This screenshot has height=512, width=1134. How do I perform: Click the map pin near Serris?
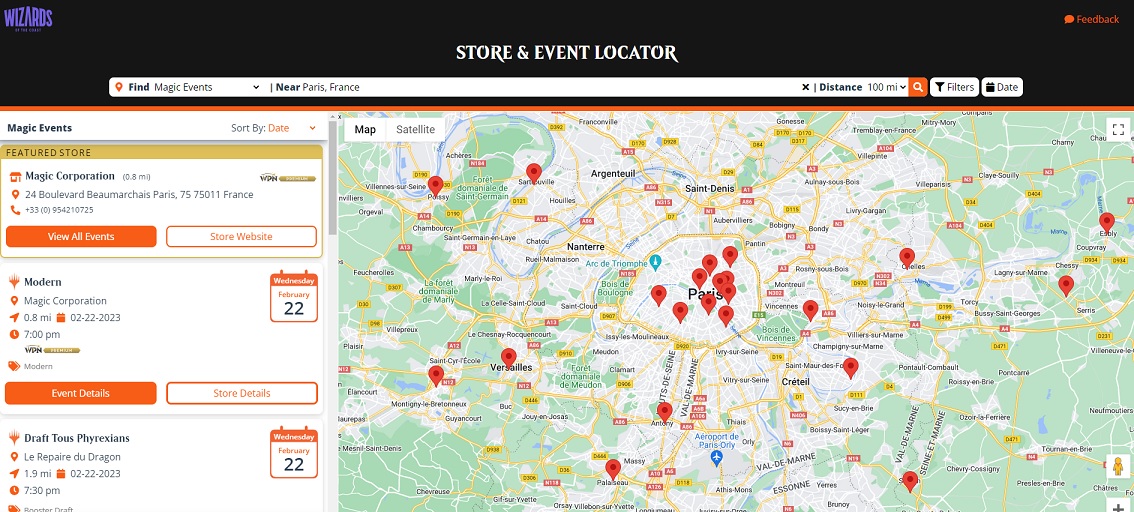click(1066, 286)
